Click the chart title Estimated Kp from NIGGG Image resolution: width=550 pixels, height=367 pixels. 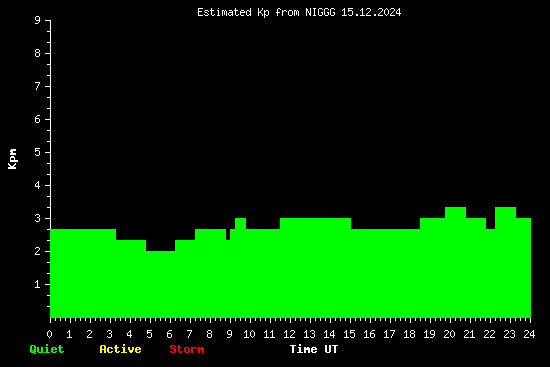[x=299, y=13]
